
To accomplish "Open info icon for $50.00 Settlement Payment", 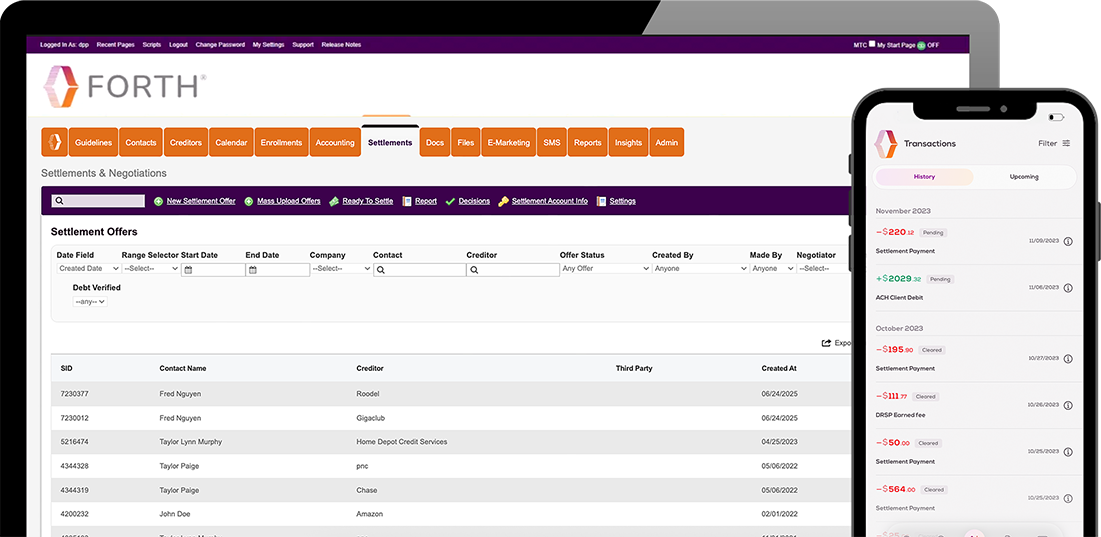I will pyautogui.click(x=1068, y=451).
